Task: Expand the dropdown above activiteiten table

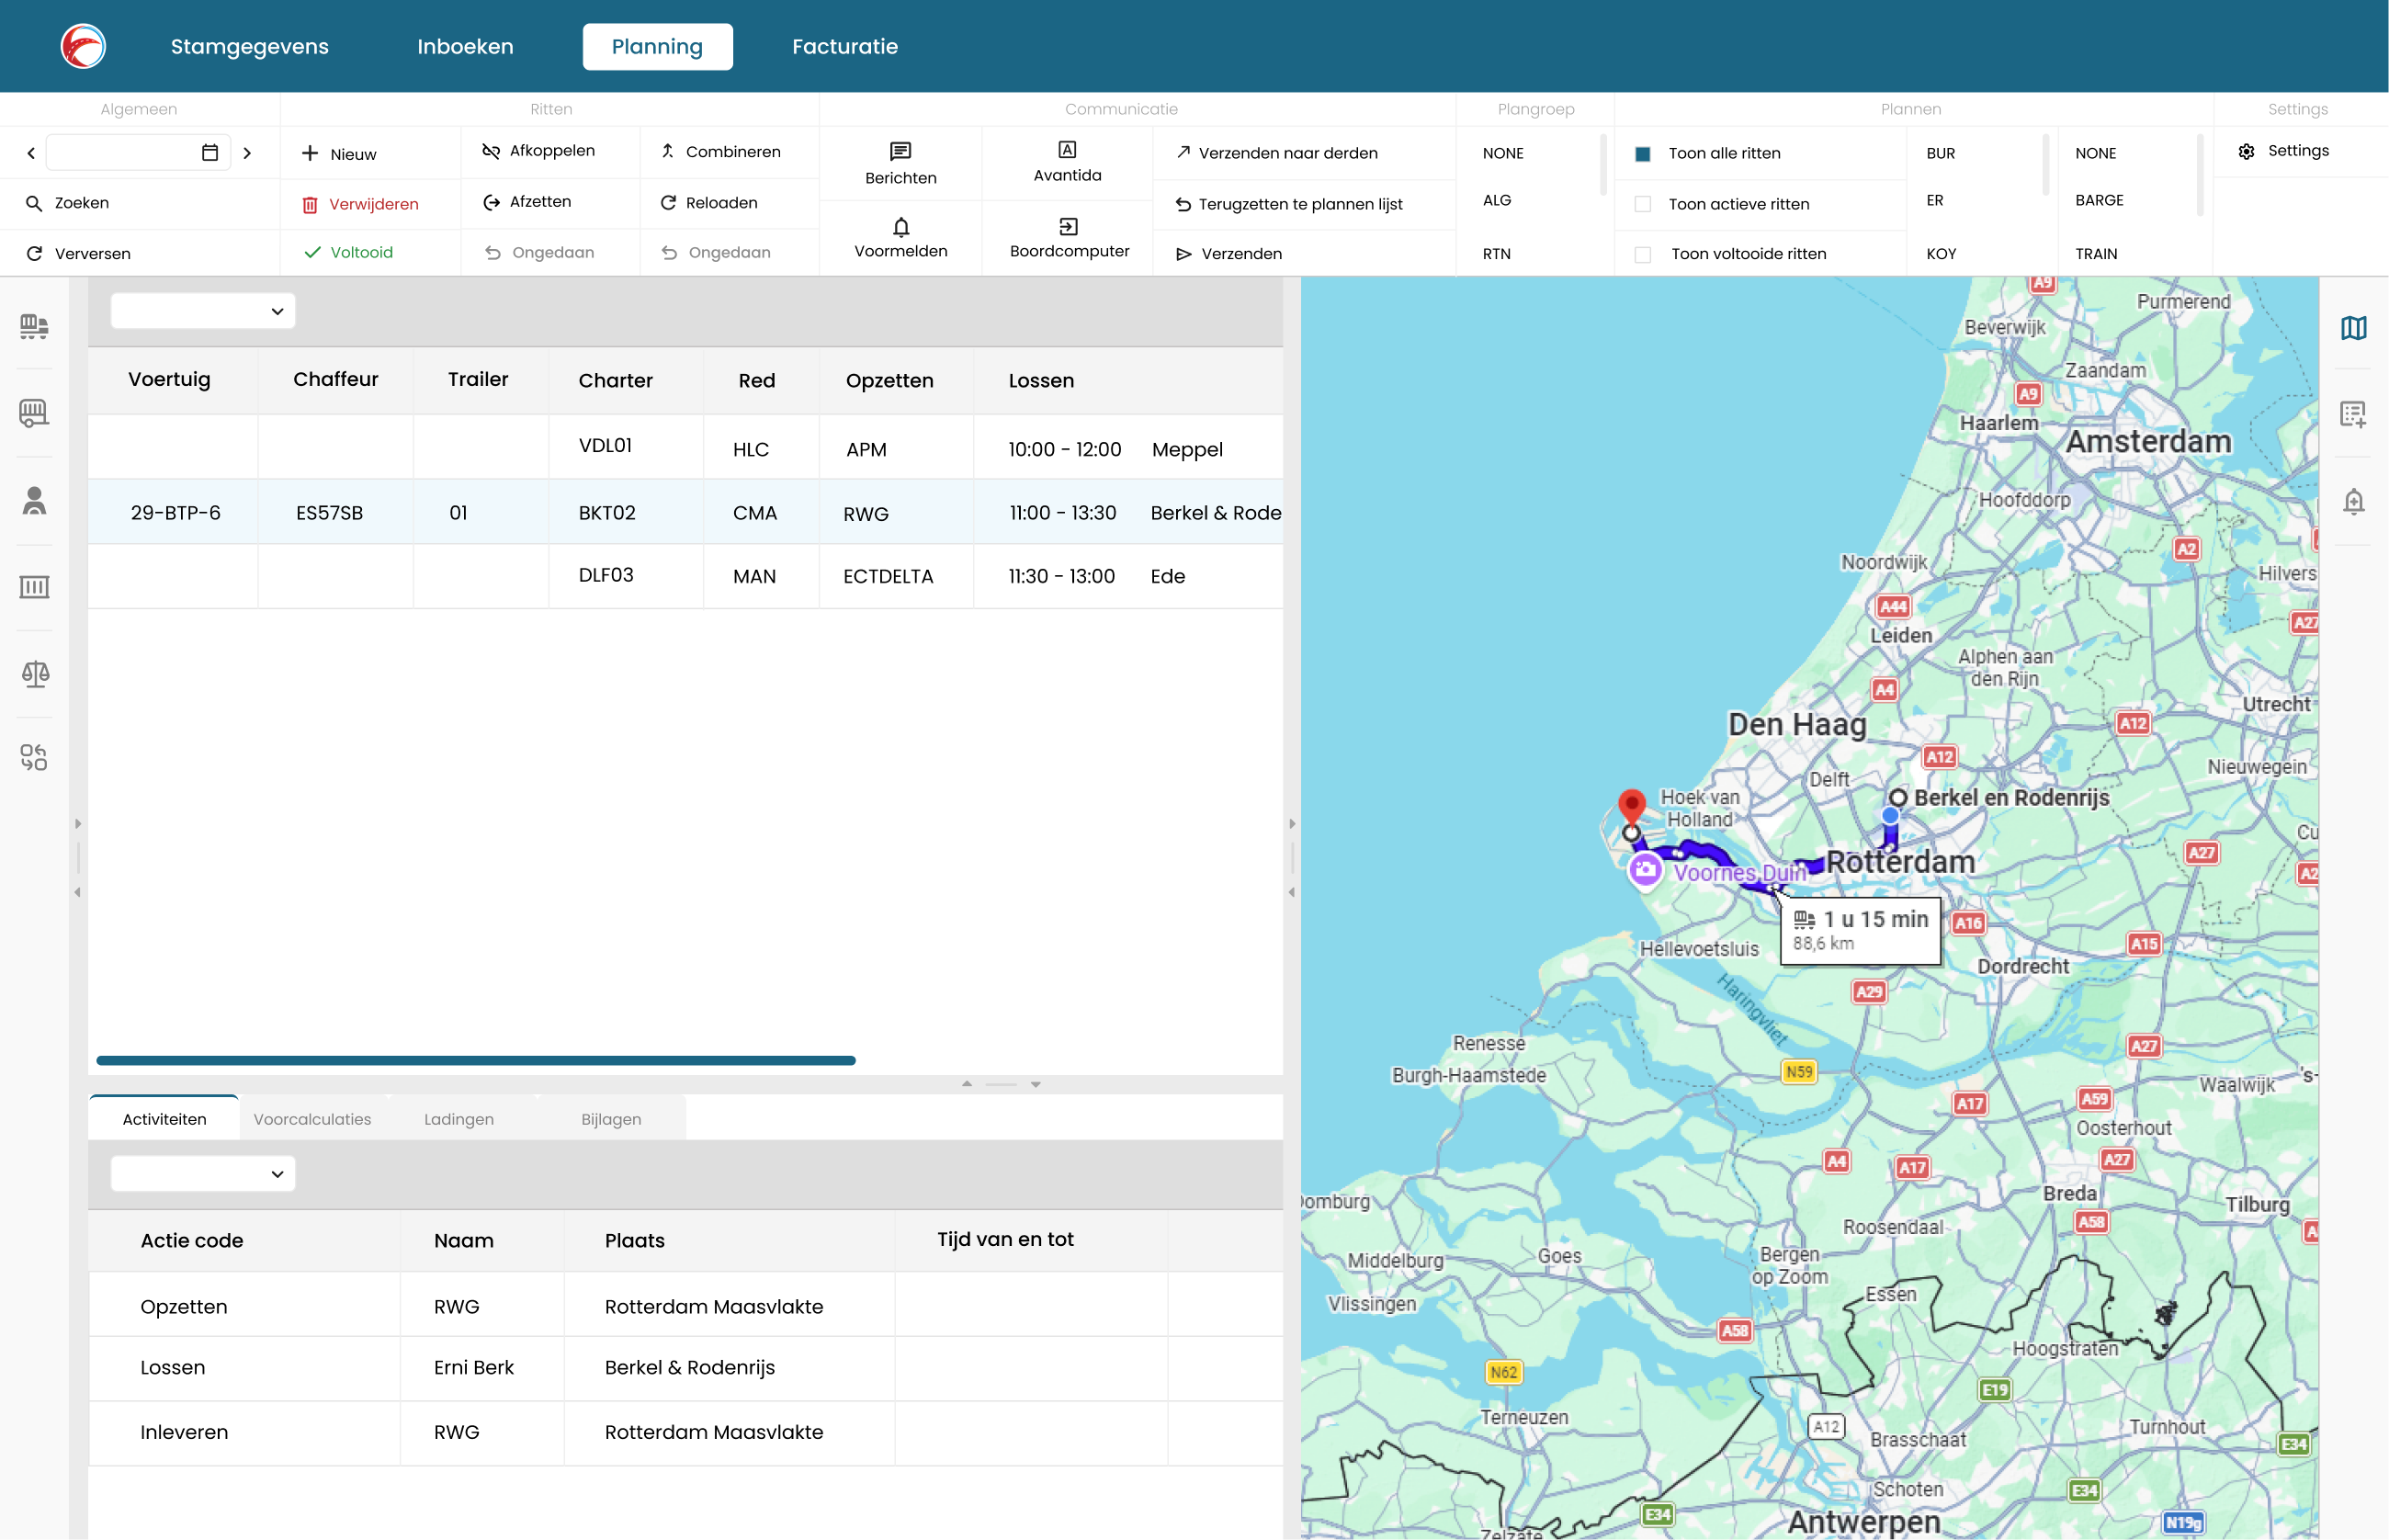Action: point(203,1174)
